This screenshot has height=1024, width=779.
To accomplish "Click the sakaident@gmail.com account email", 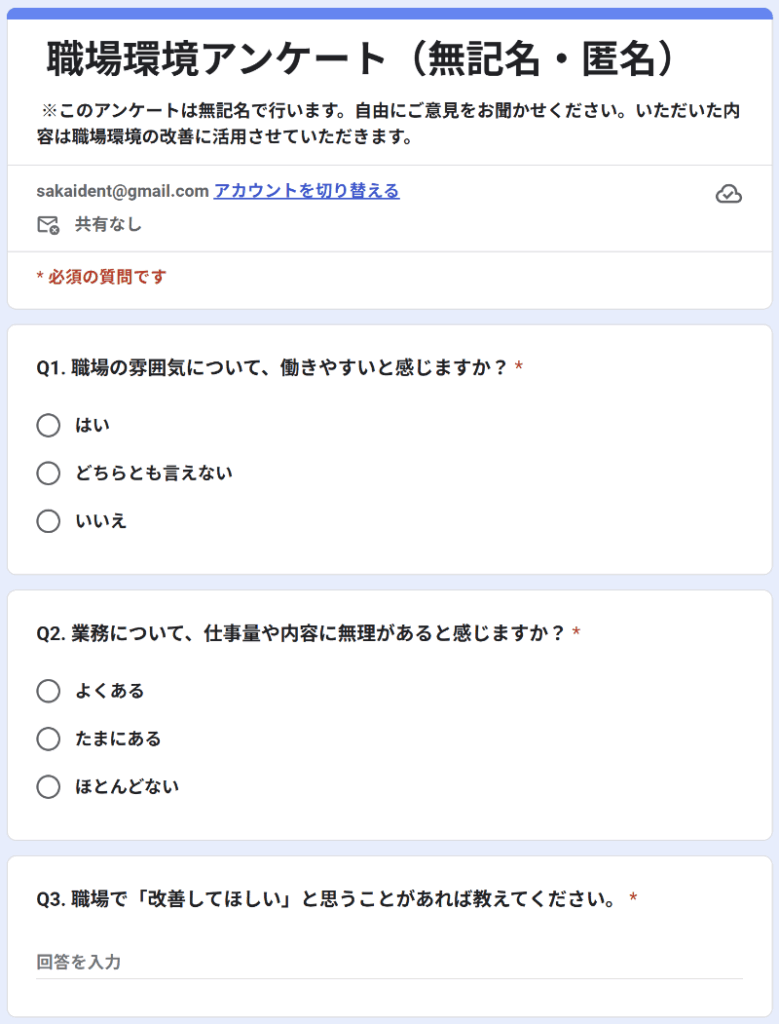I will coord(122,191).
